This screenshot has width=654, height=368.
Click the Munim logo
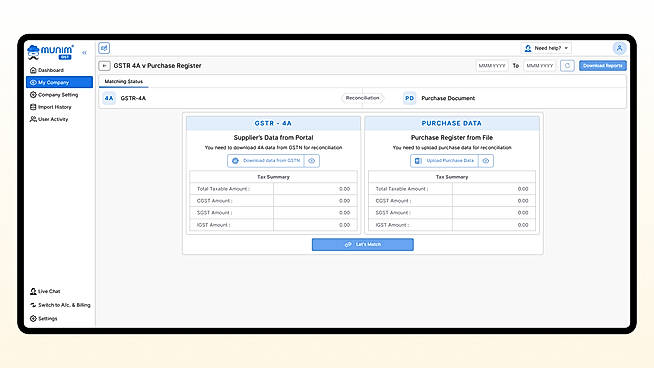[50, 52]
